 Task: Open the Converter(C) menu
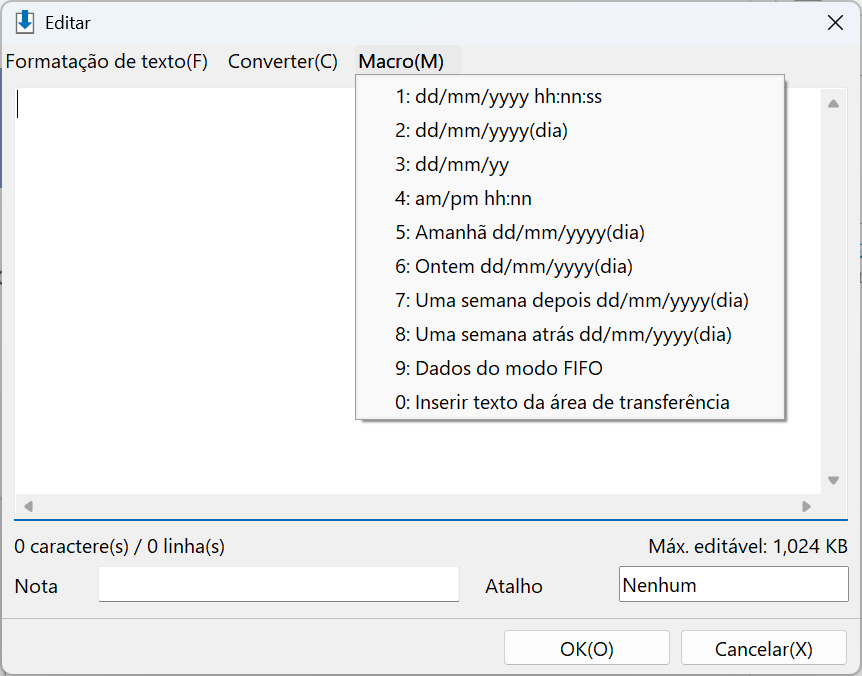pyautogui.click(x=283, y=61)
